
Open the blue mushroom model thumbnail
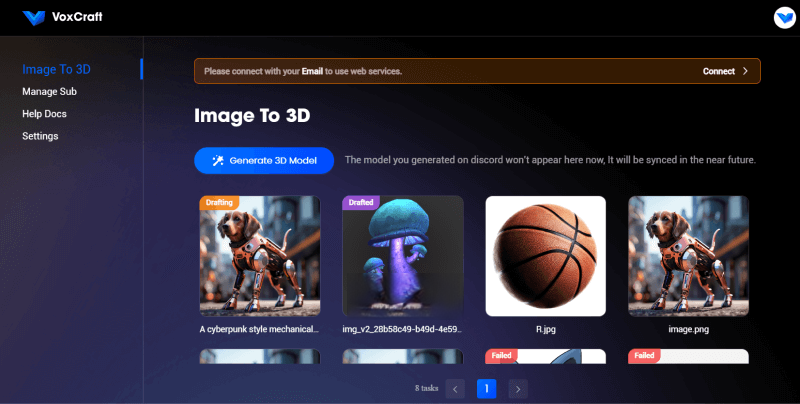tap(403, 256)
